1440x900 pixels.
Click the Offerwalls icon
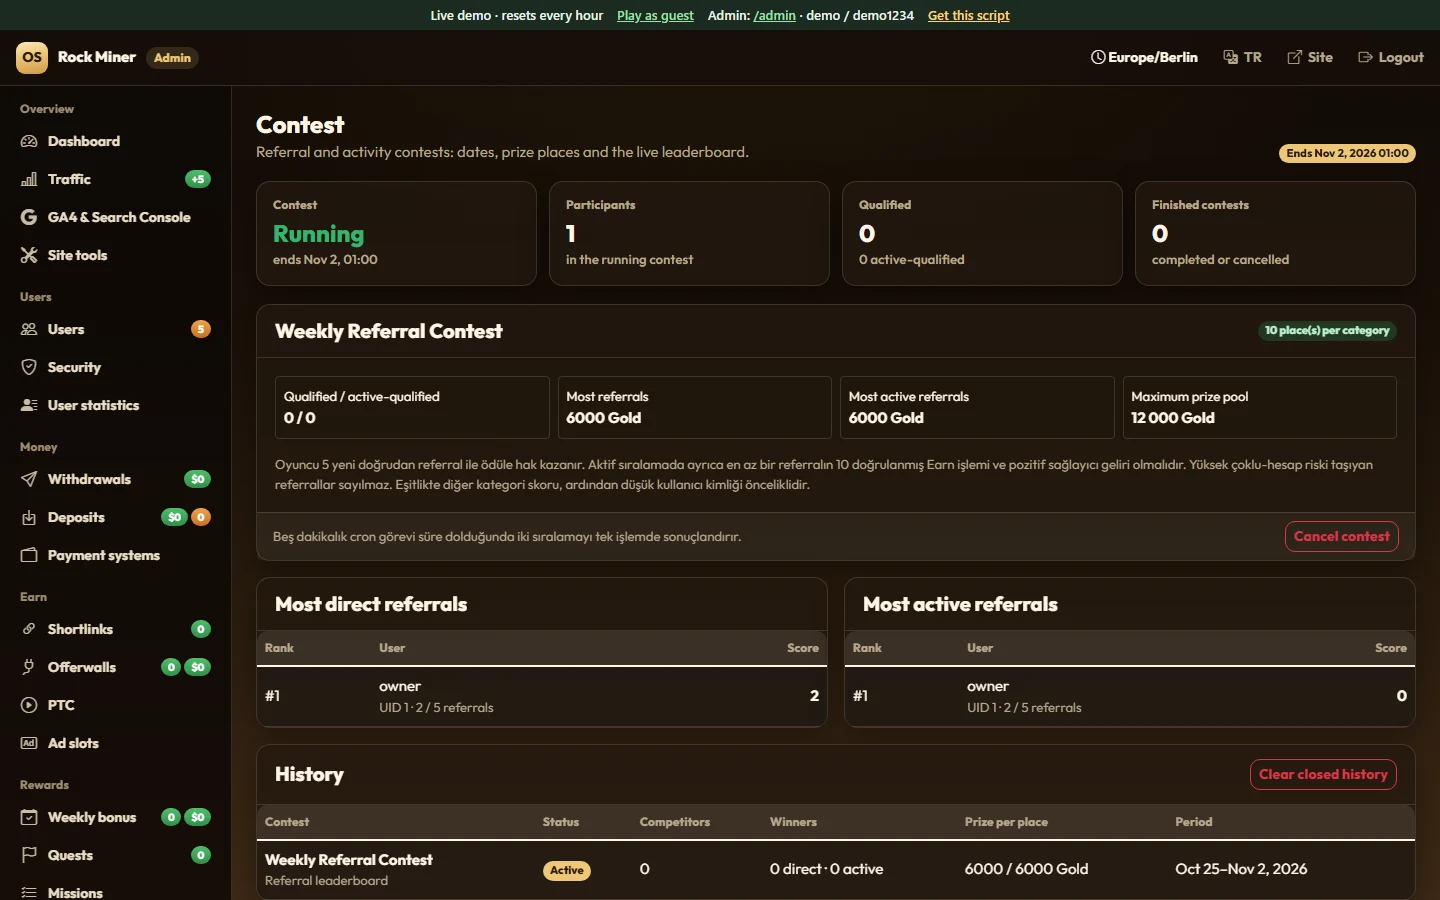click(29, 667)
